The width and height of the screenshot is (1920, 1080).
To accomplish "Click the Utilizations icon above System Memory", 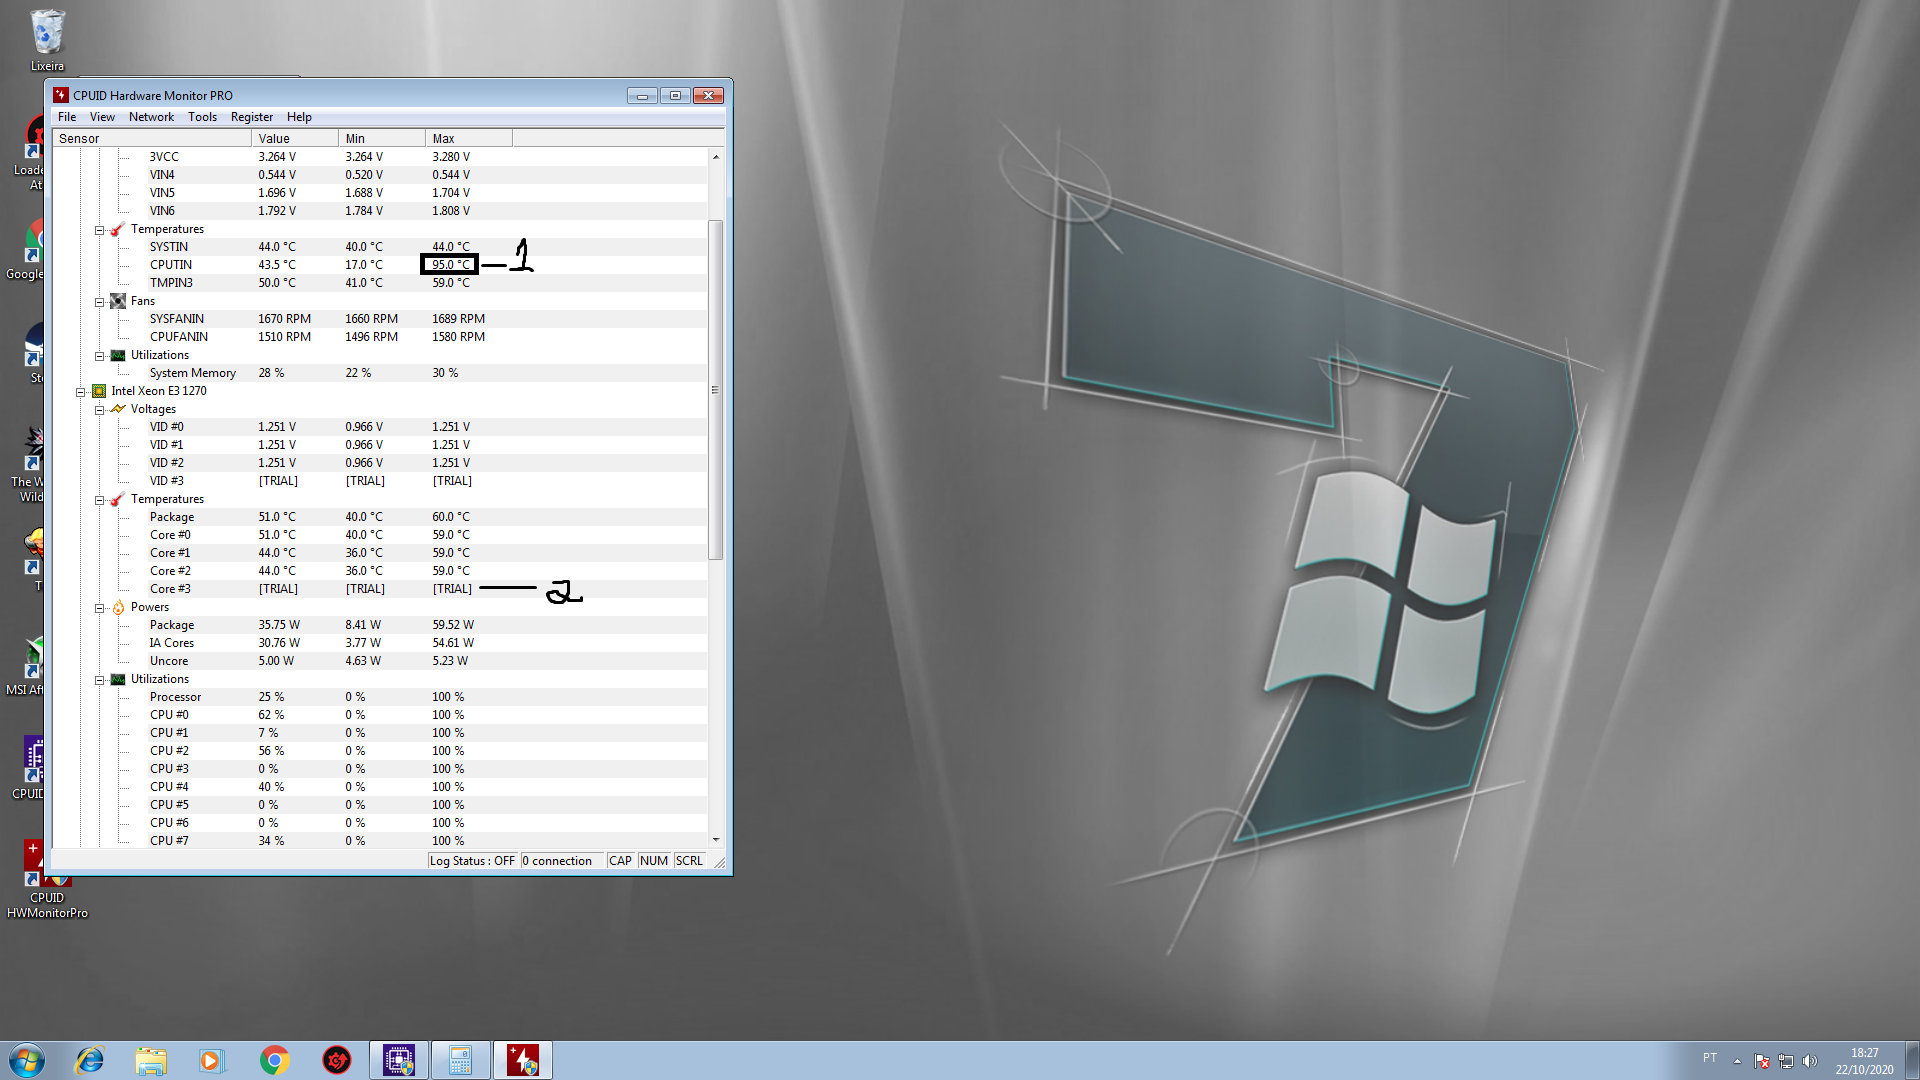I will (118, 355).
